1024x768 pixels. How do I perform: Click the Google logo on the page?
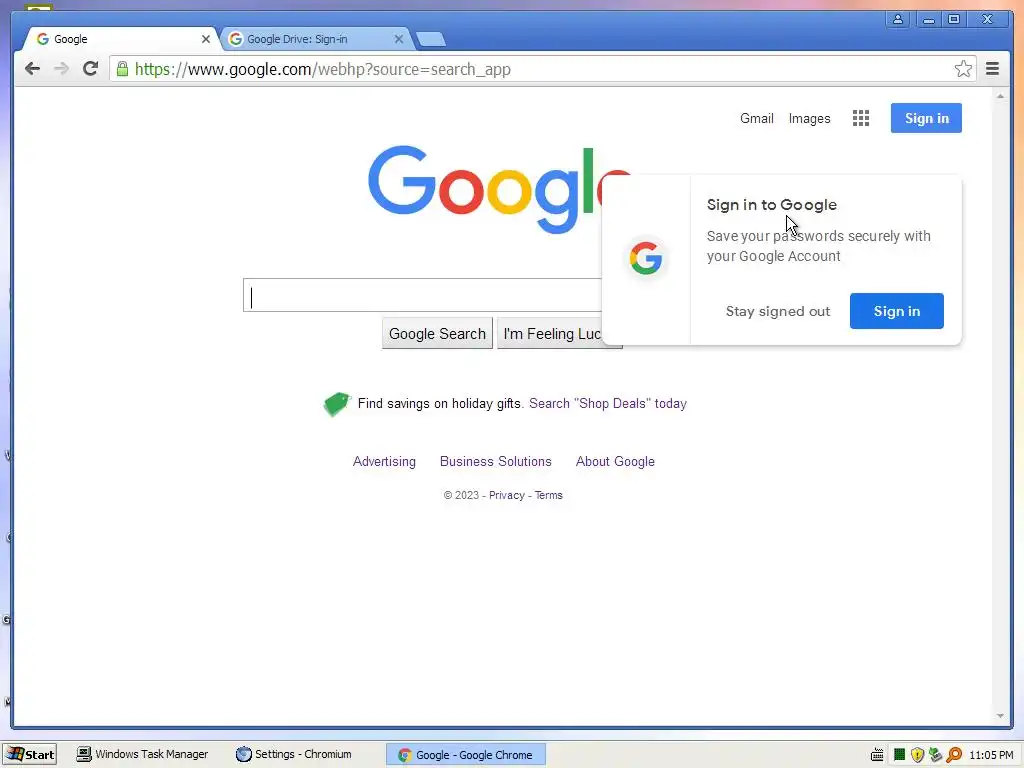500,188
